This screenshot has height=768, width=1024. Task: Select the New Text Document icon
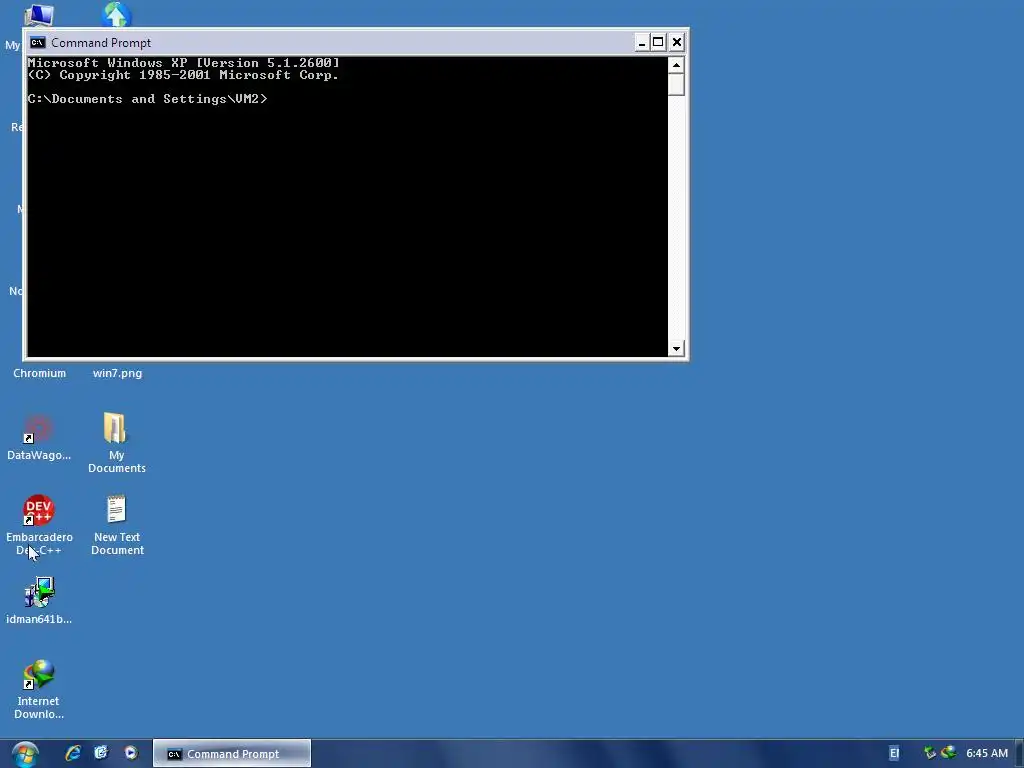(x=116, y=510)
